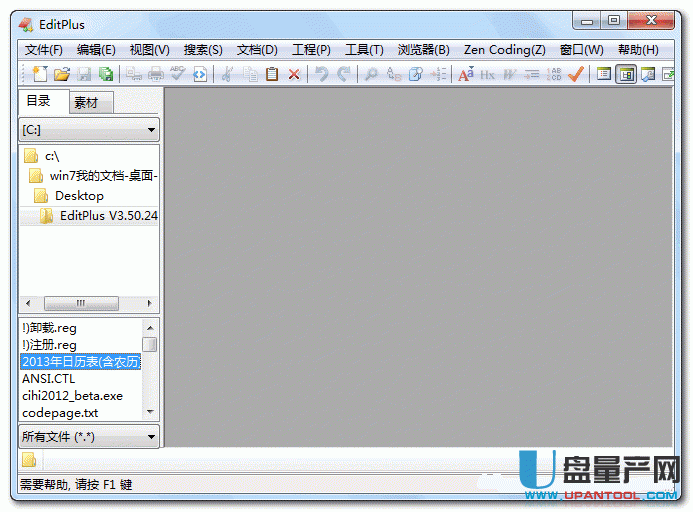Click file list vertical scrollbar thumb
693x512 pixels.
tap(150, 344)
